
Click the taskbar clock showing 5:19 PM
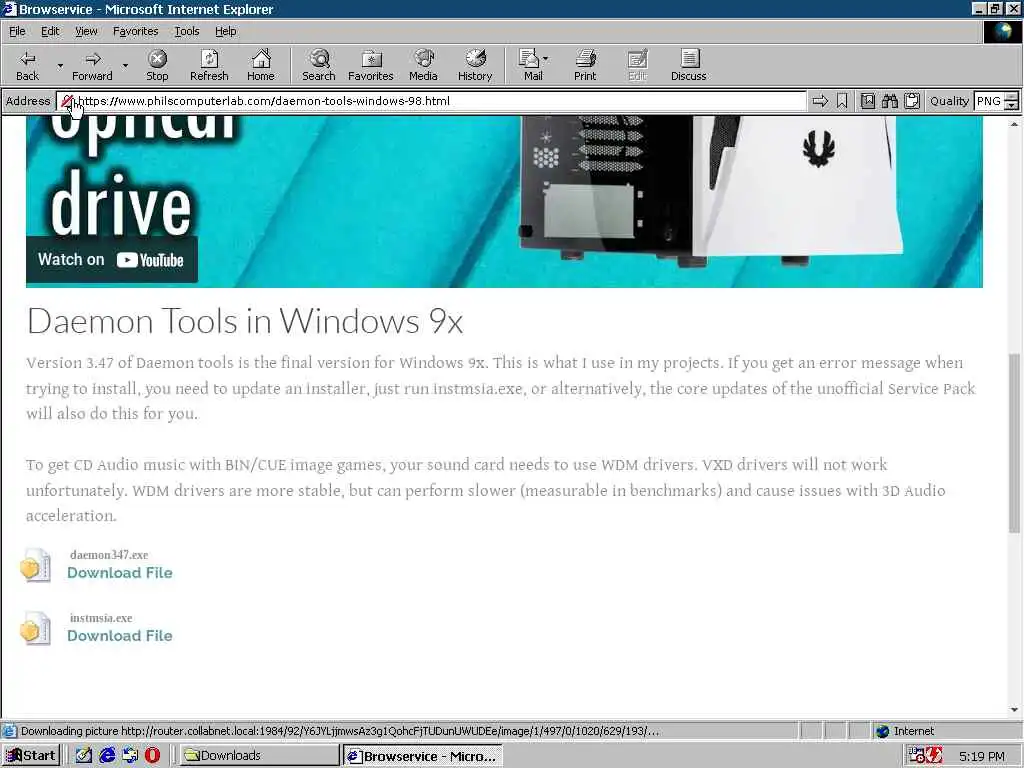click(982, 756)
